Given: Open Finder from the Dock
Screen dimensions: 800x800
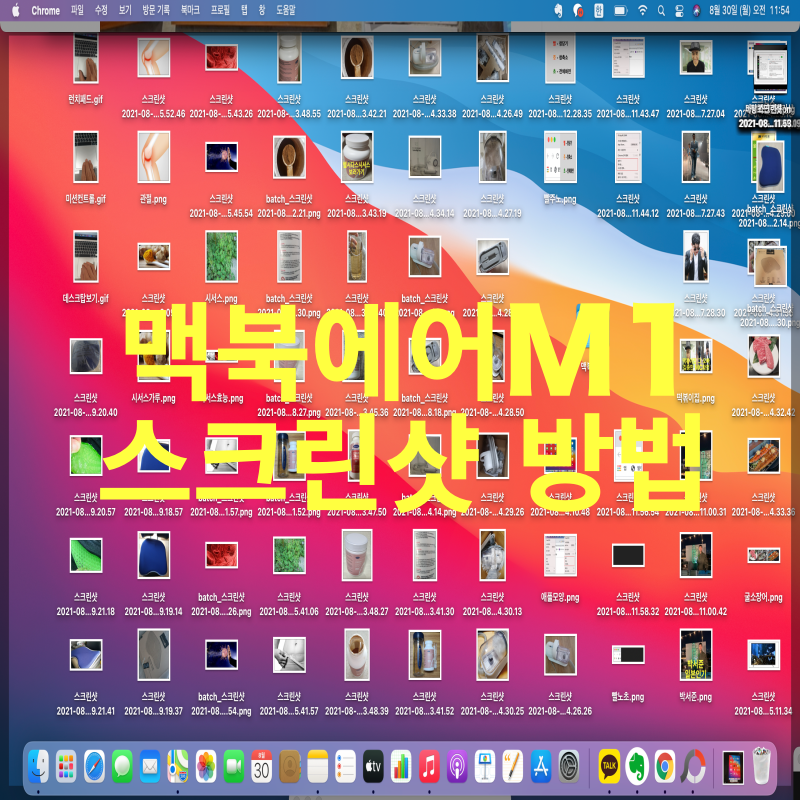Looking at the screenshot, I should (38, 765).
